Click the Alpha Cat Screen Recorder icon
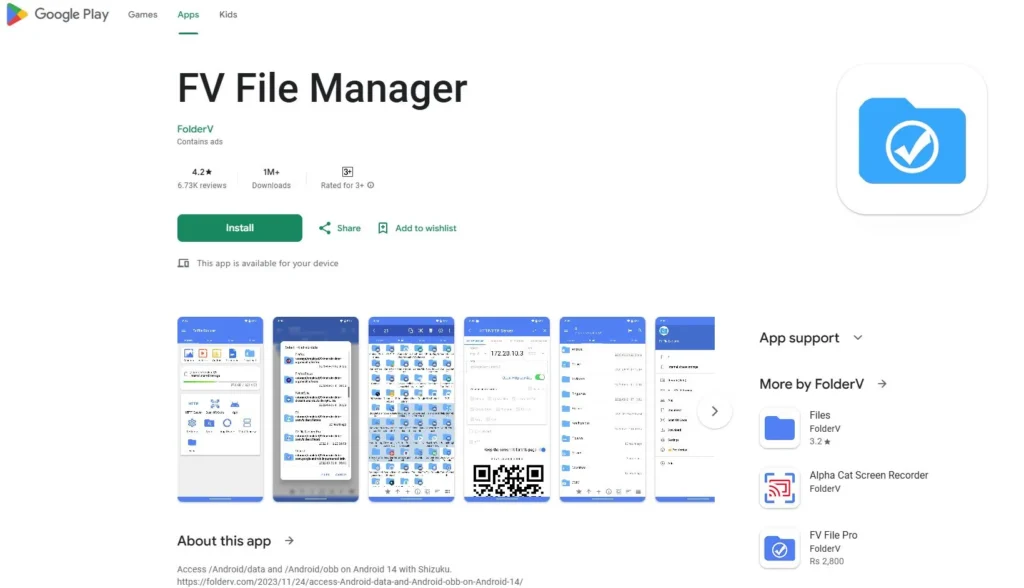The height and width of the screenshot is (588, 1024). [x=779, y=485]
